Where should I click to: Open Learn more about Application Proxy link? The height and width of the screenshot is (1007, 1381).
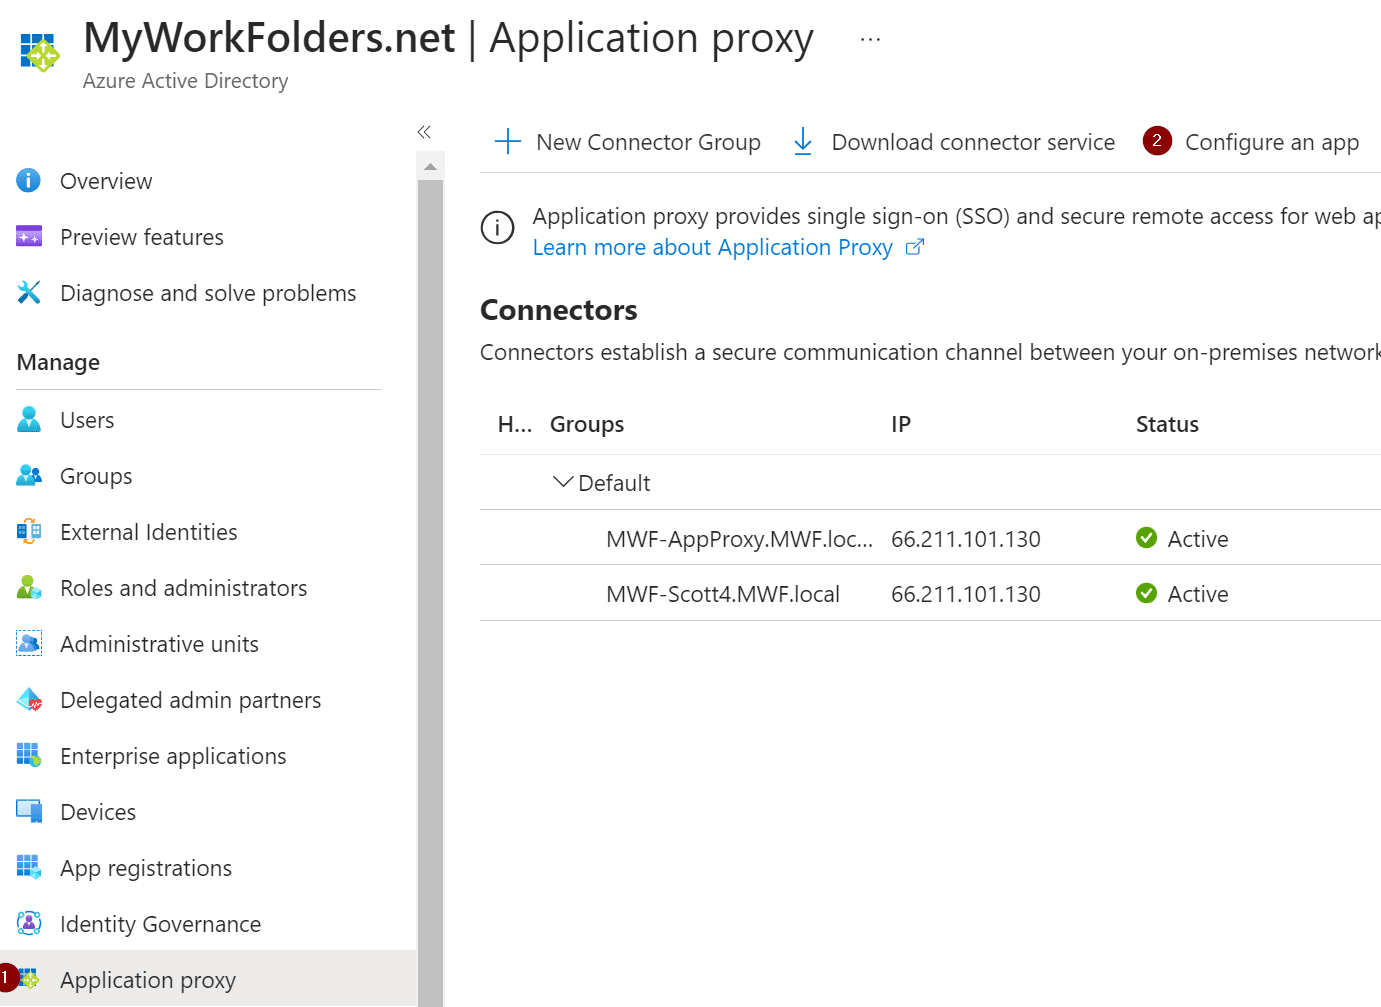coord(712,248)
